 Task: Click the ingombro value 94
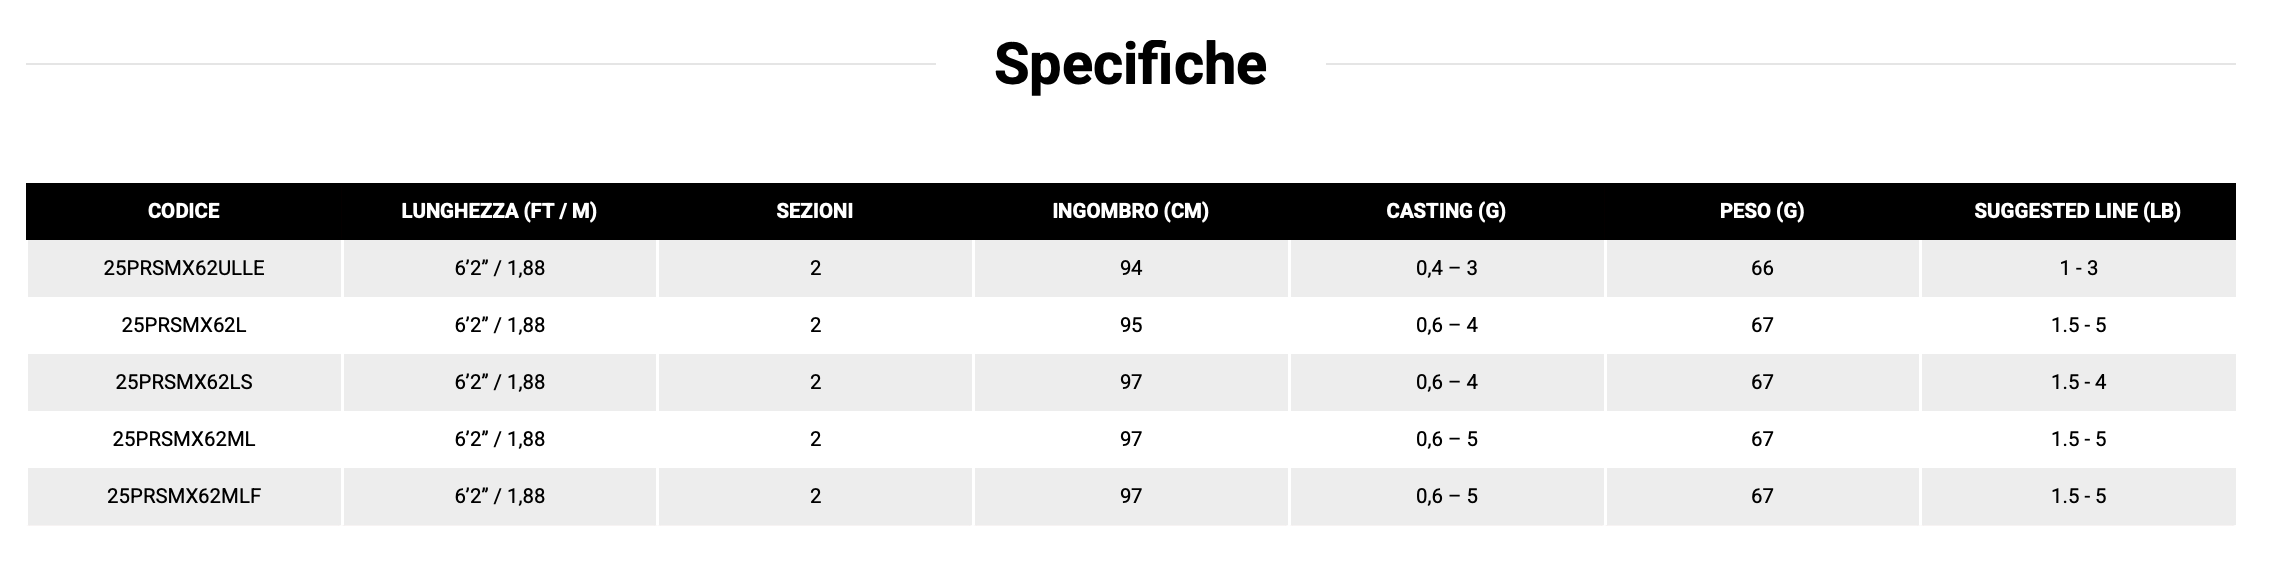[1131, 268]
